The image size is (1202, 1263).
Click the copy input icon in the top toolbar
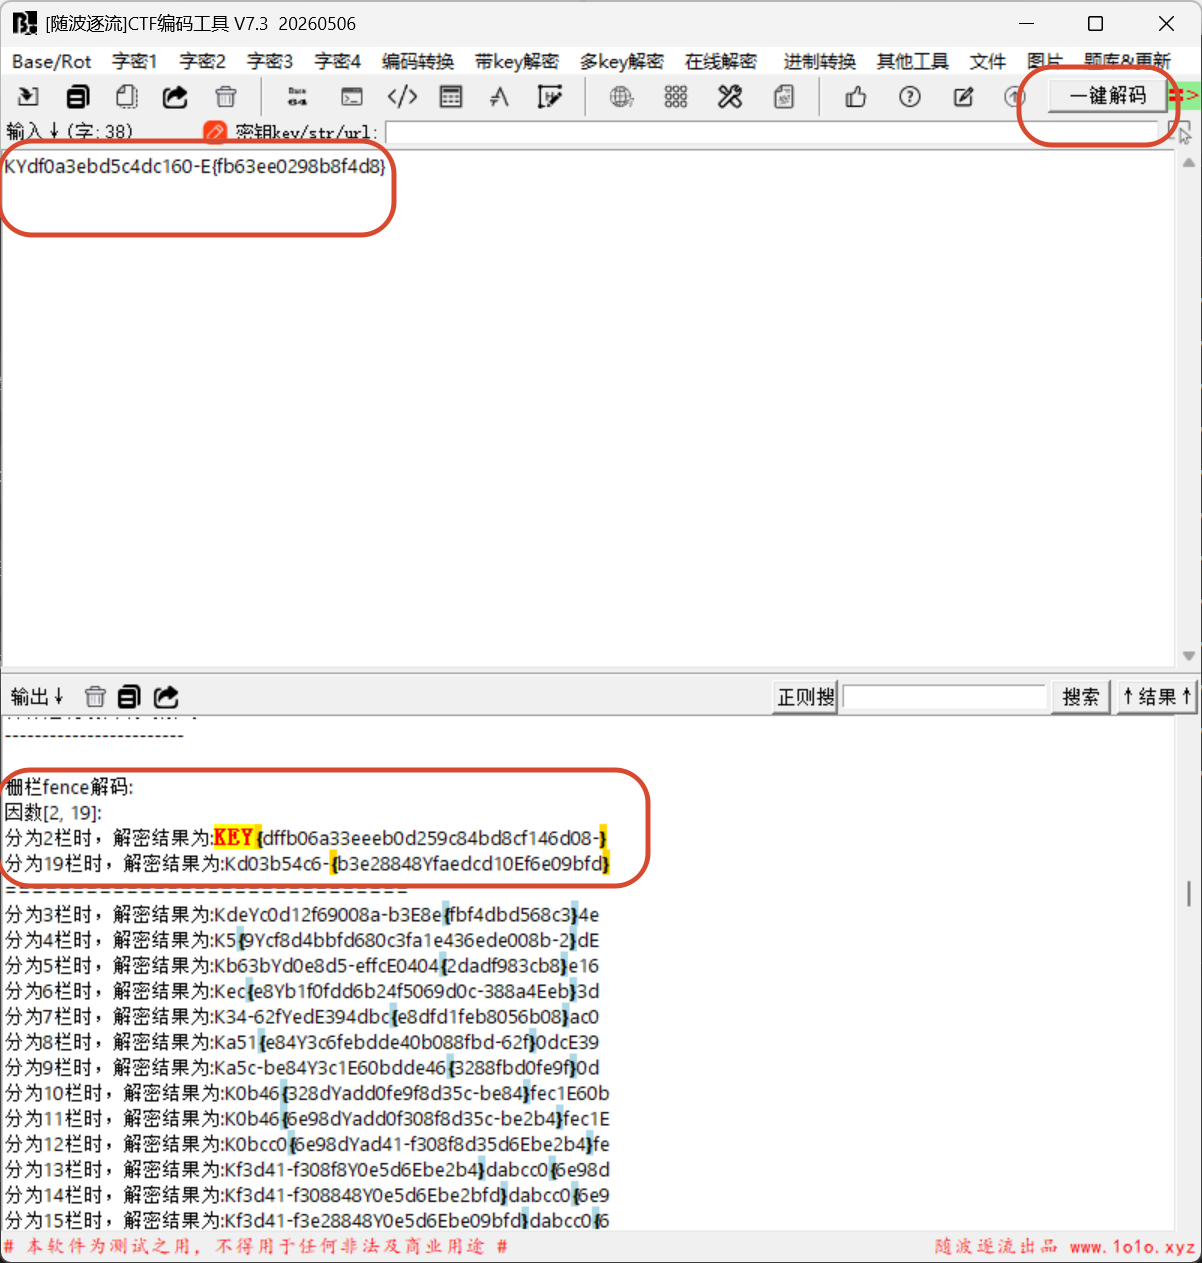point(78,97)
